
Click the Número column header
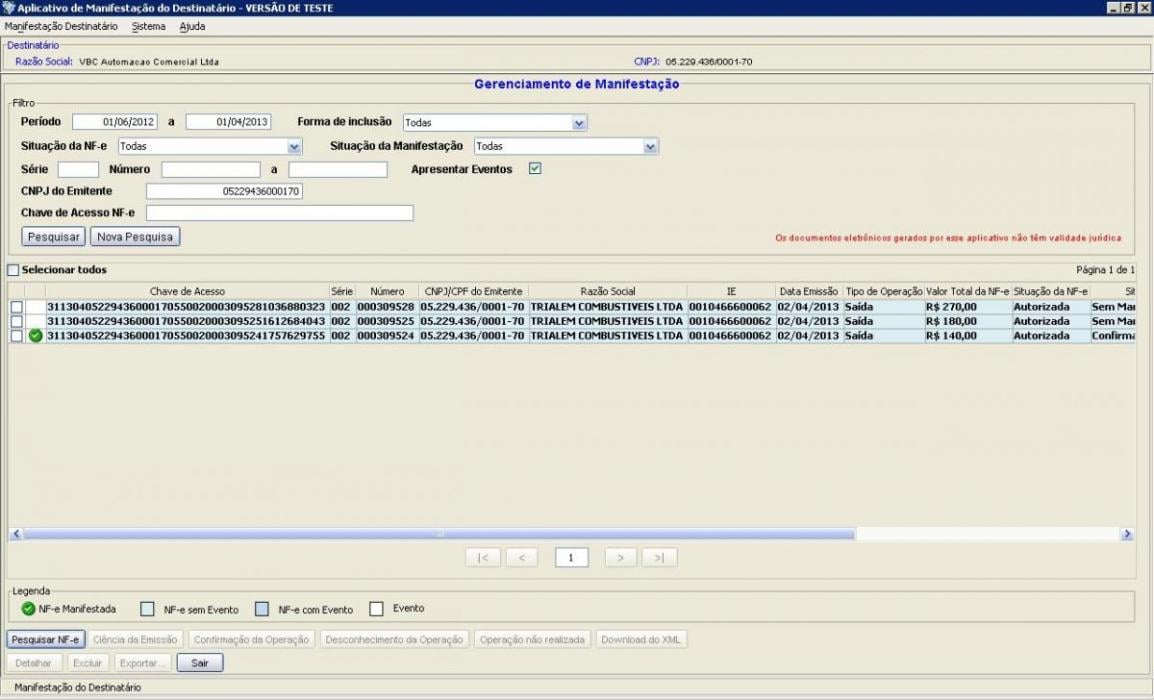[387, 291]
